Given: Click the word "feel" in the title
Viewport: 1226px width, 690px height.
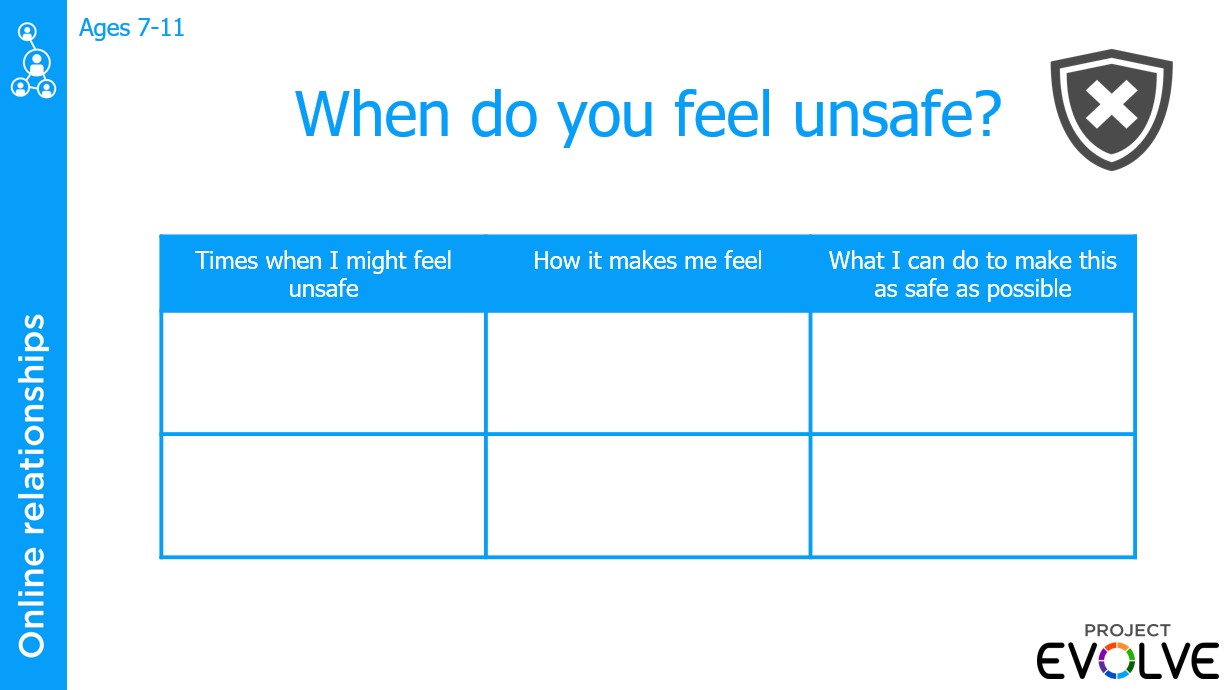Looking at the screenshot, I should [723, 113].
